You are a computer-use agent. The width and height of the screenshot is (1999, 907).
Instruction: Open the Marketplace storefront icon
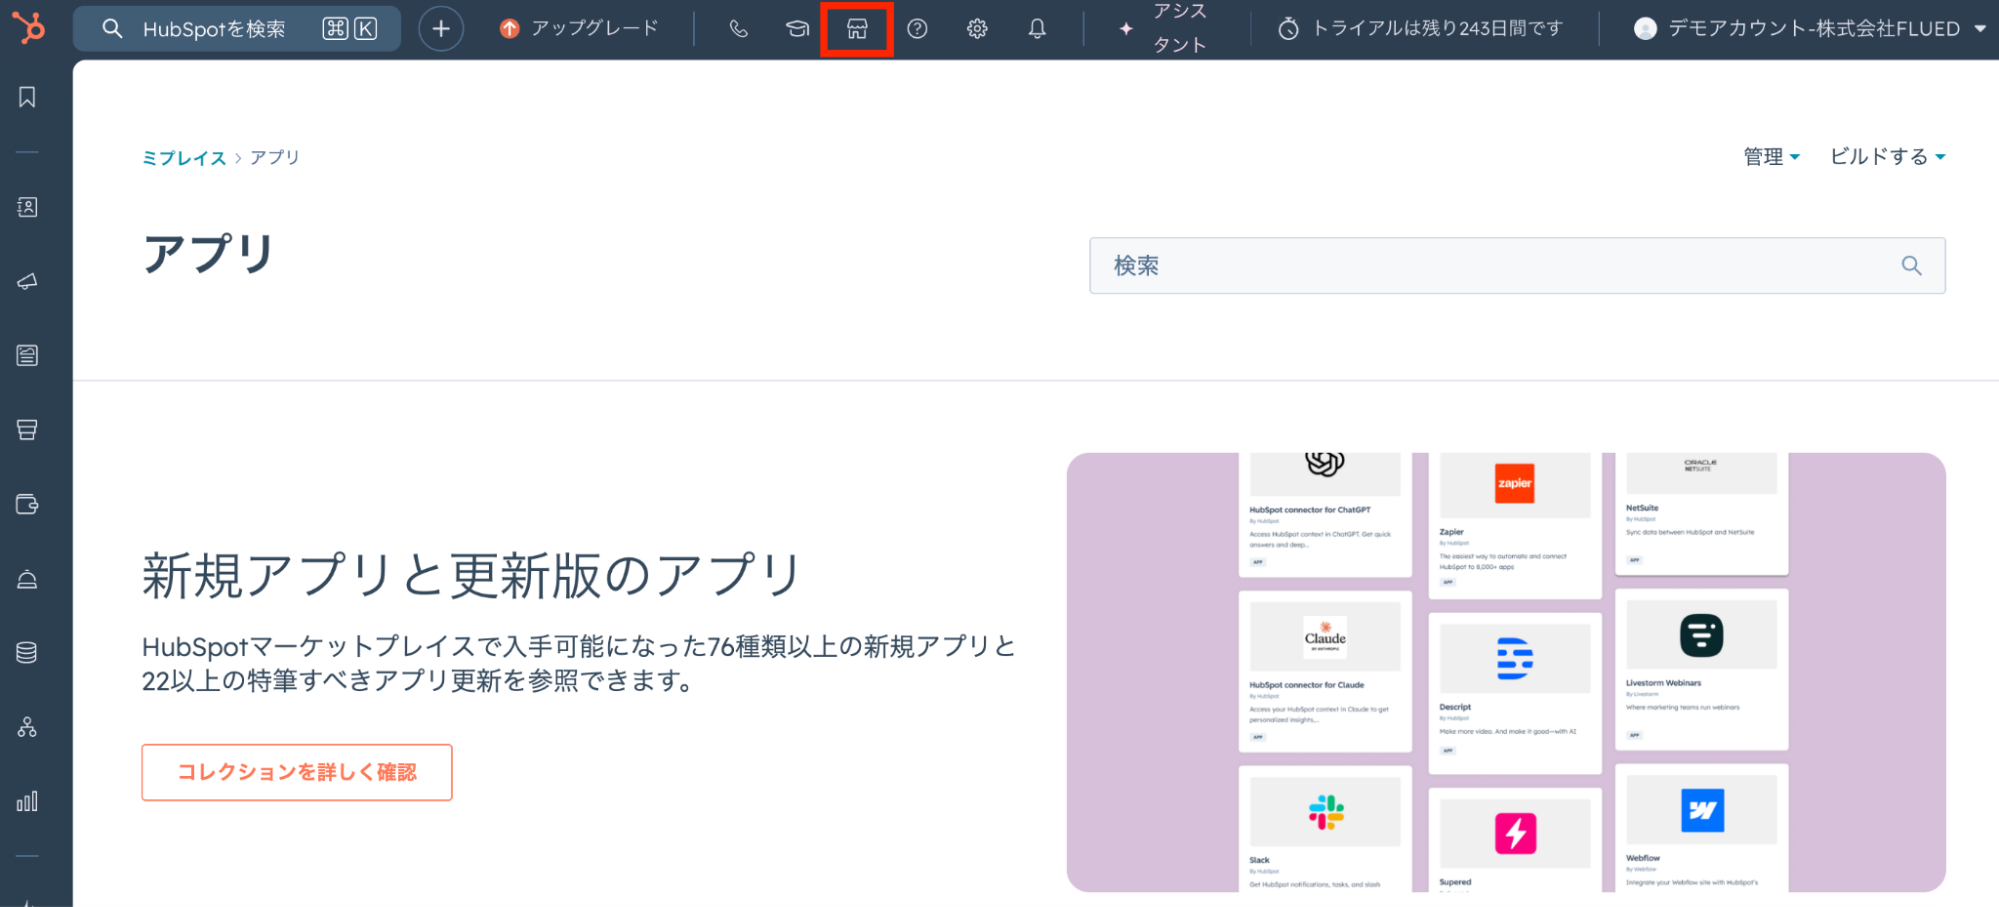click(857, 29)
